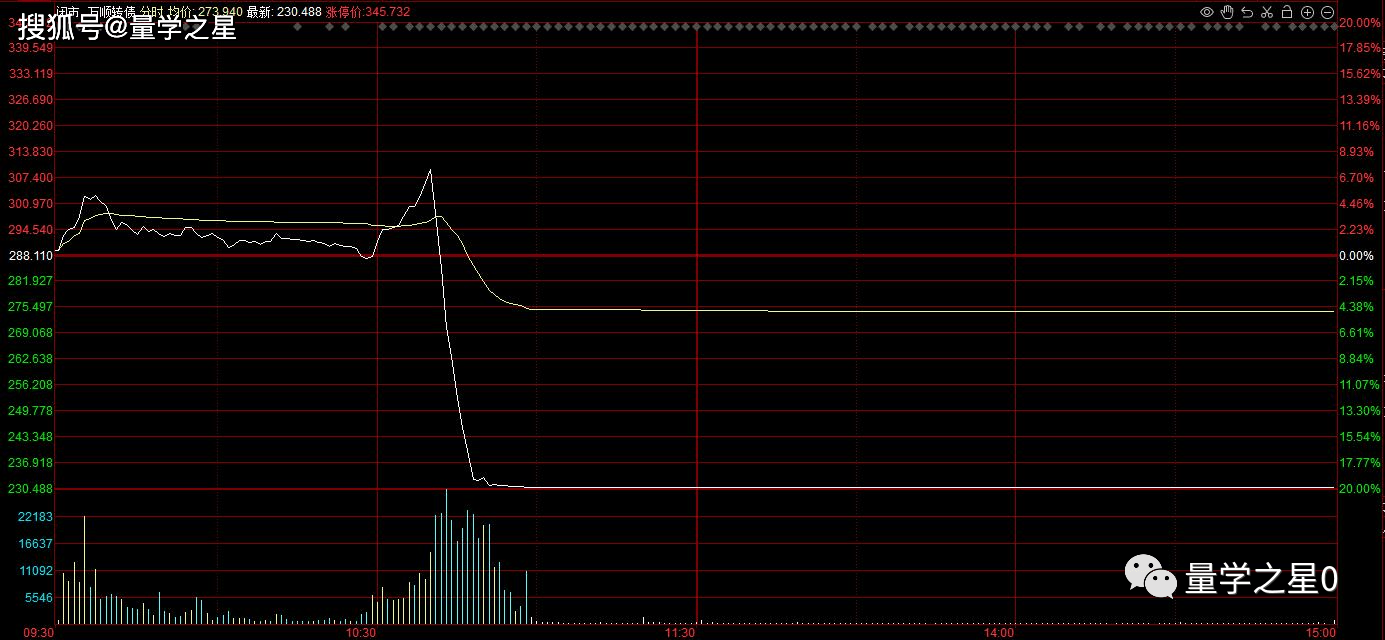
Task: Click the 288.110 previous close price label
Action: [30, 256]
